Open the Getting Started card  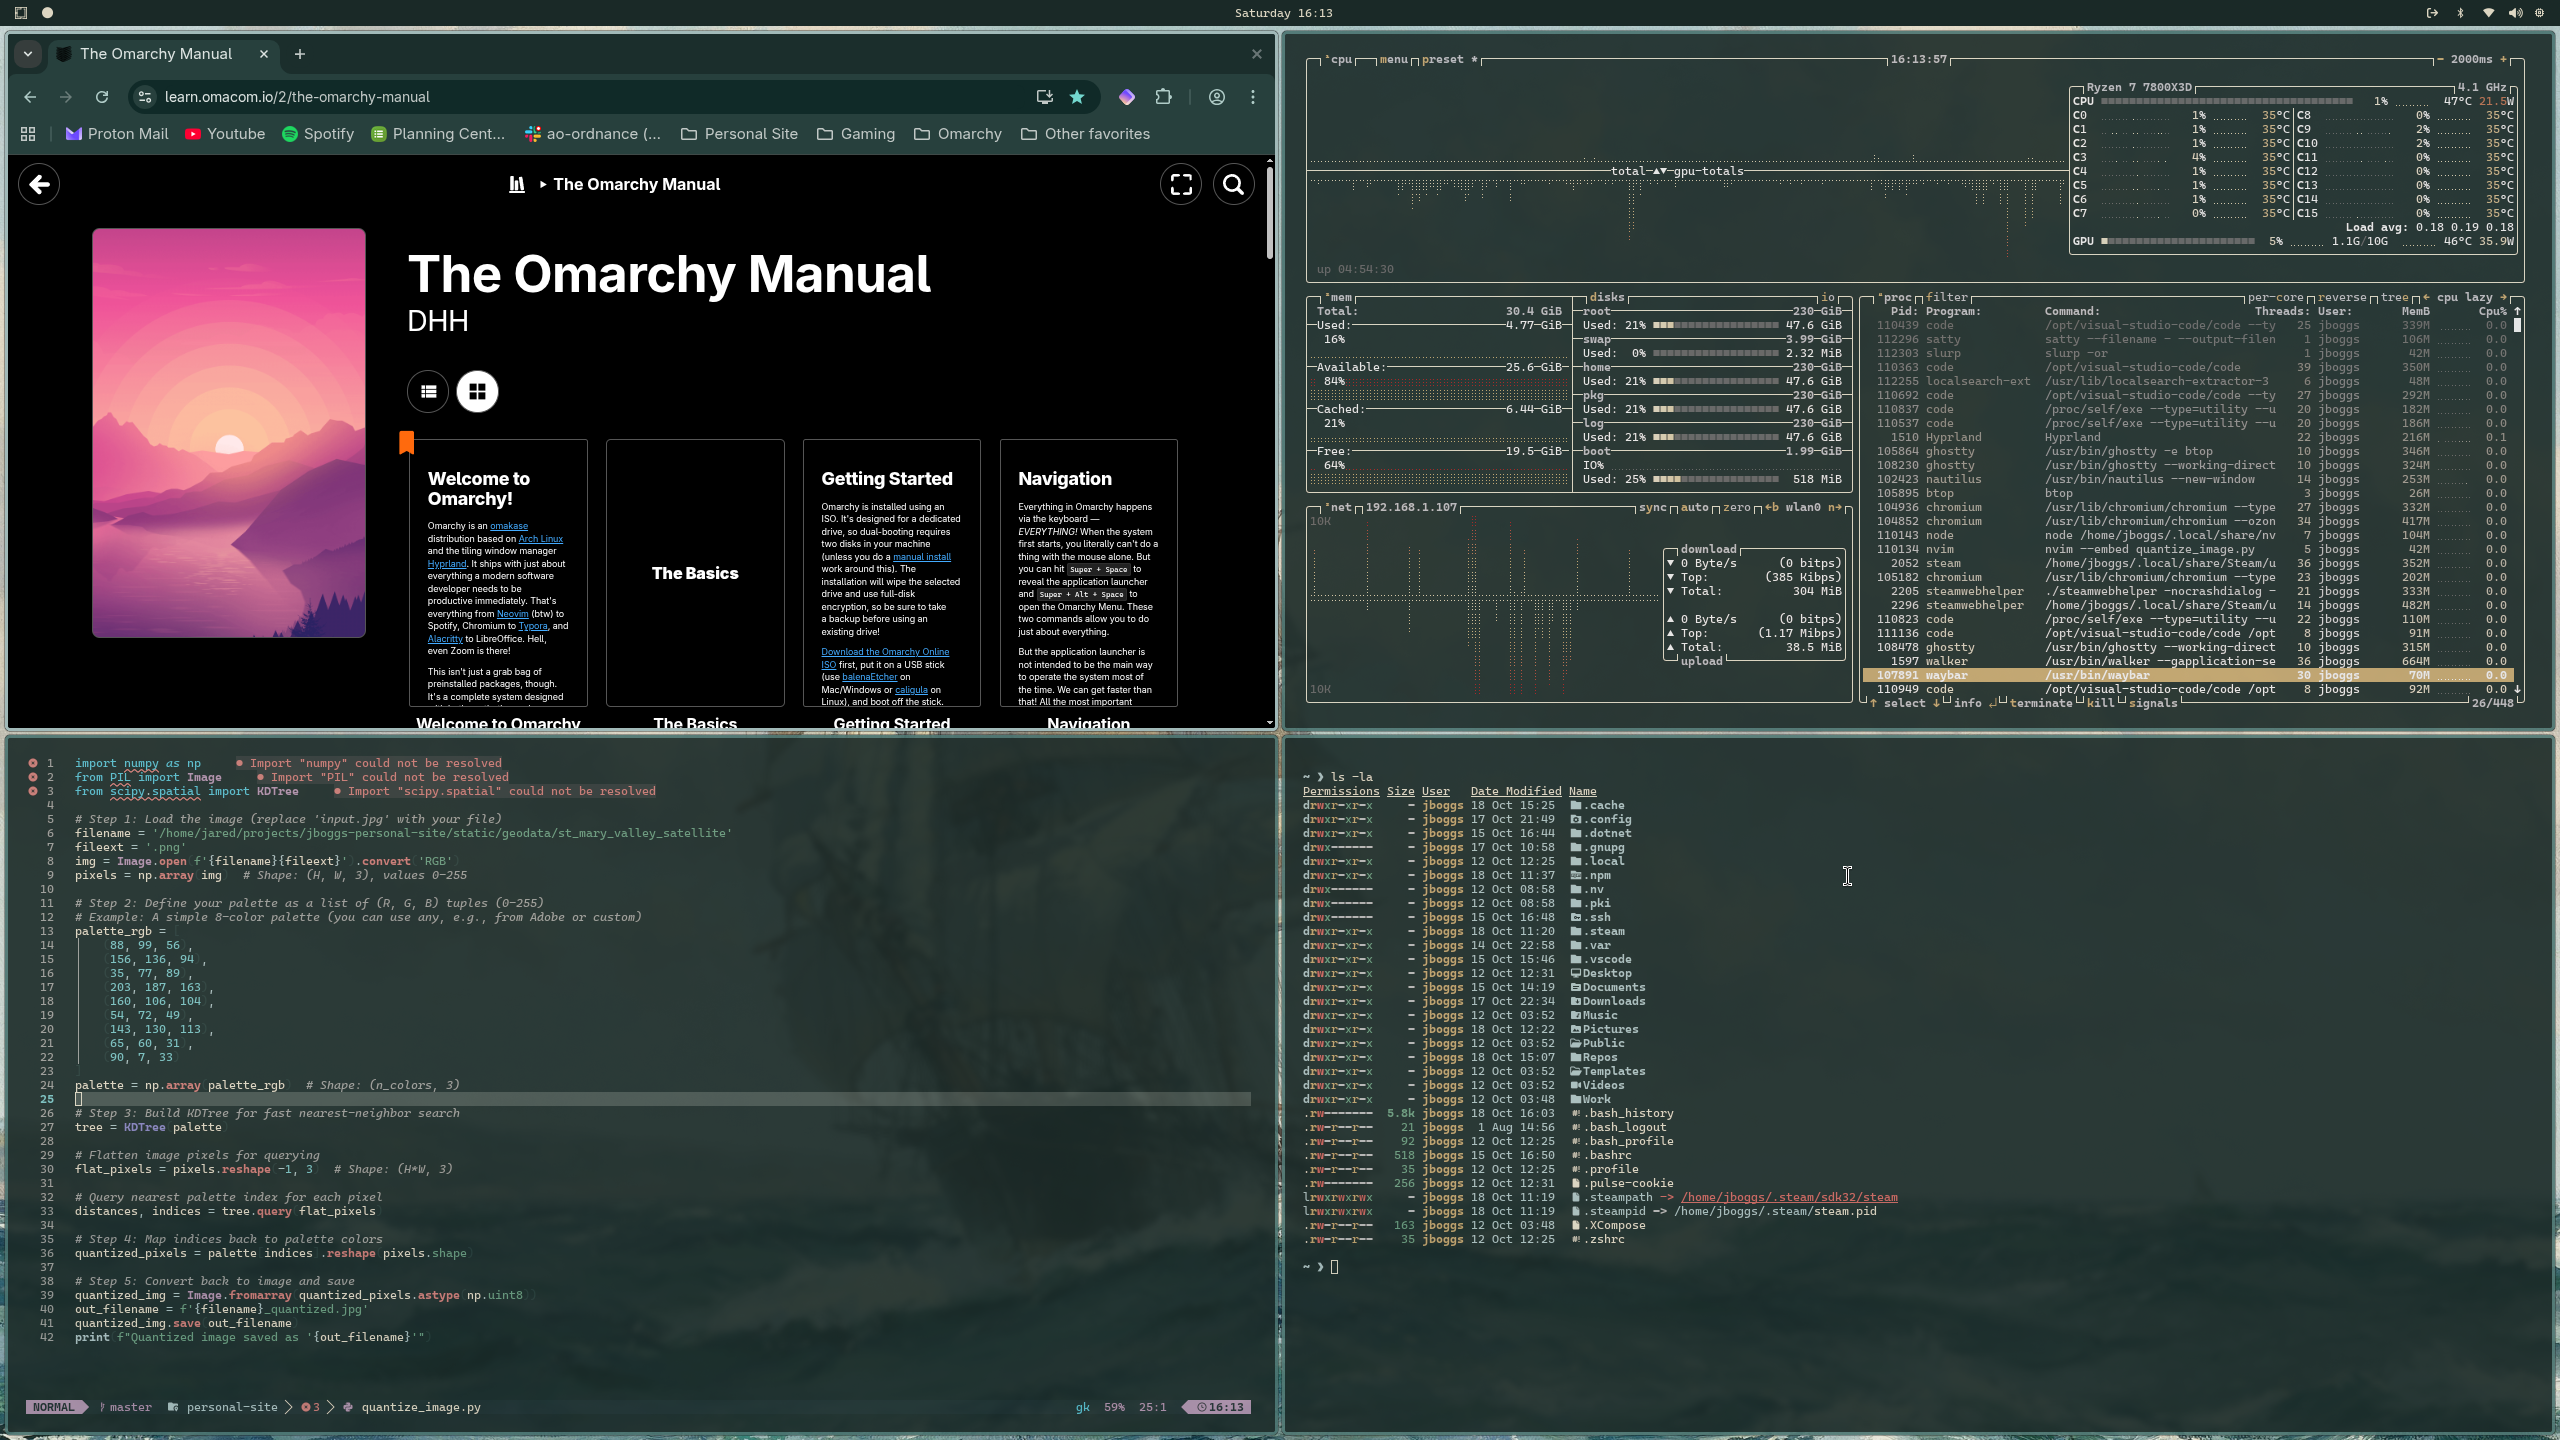click(x=892, y=573)
